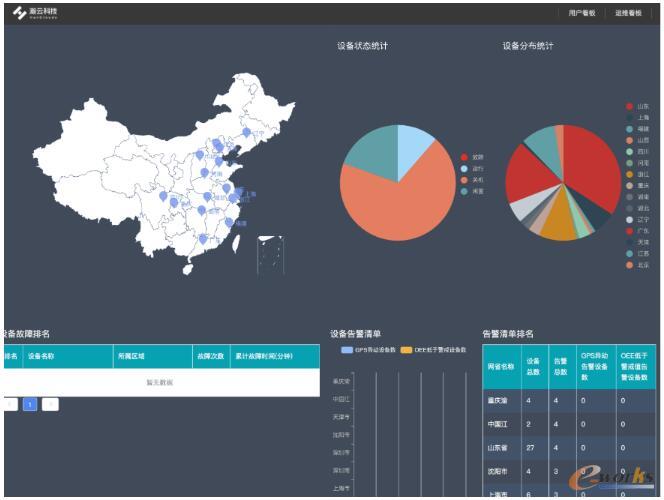Click the GPS异动设备数 legend swatch
The image size is (664, 500).
pos(347,350)
